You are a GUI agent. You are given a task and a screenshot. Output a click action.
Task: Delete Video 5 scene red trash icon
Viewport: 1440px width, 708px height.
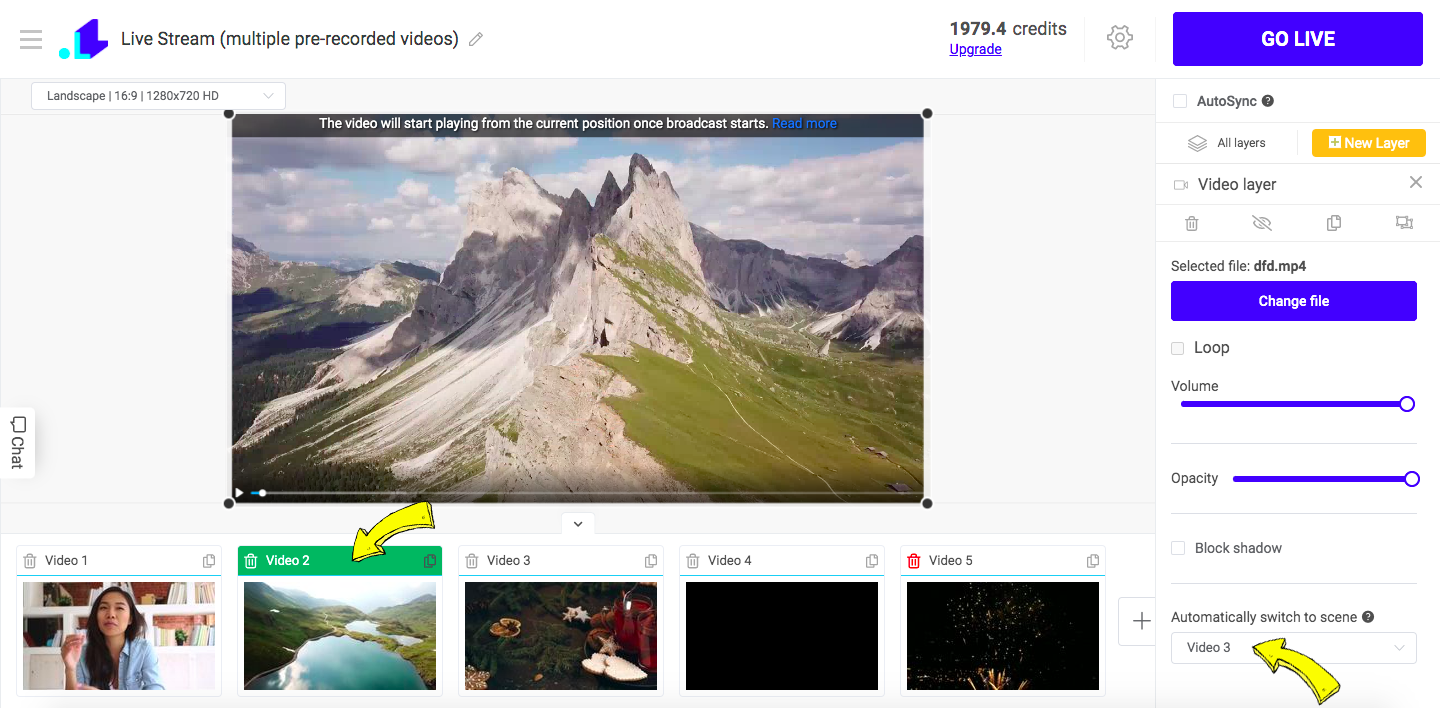pyautogui.click(x=914, y=561)
